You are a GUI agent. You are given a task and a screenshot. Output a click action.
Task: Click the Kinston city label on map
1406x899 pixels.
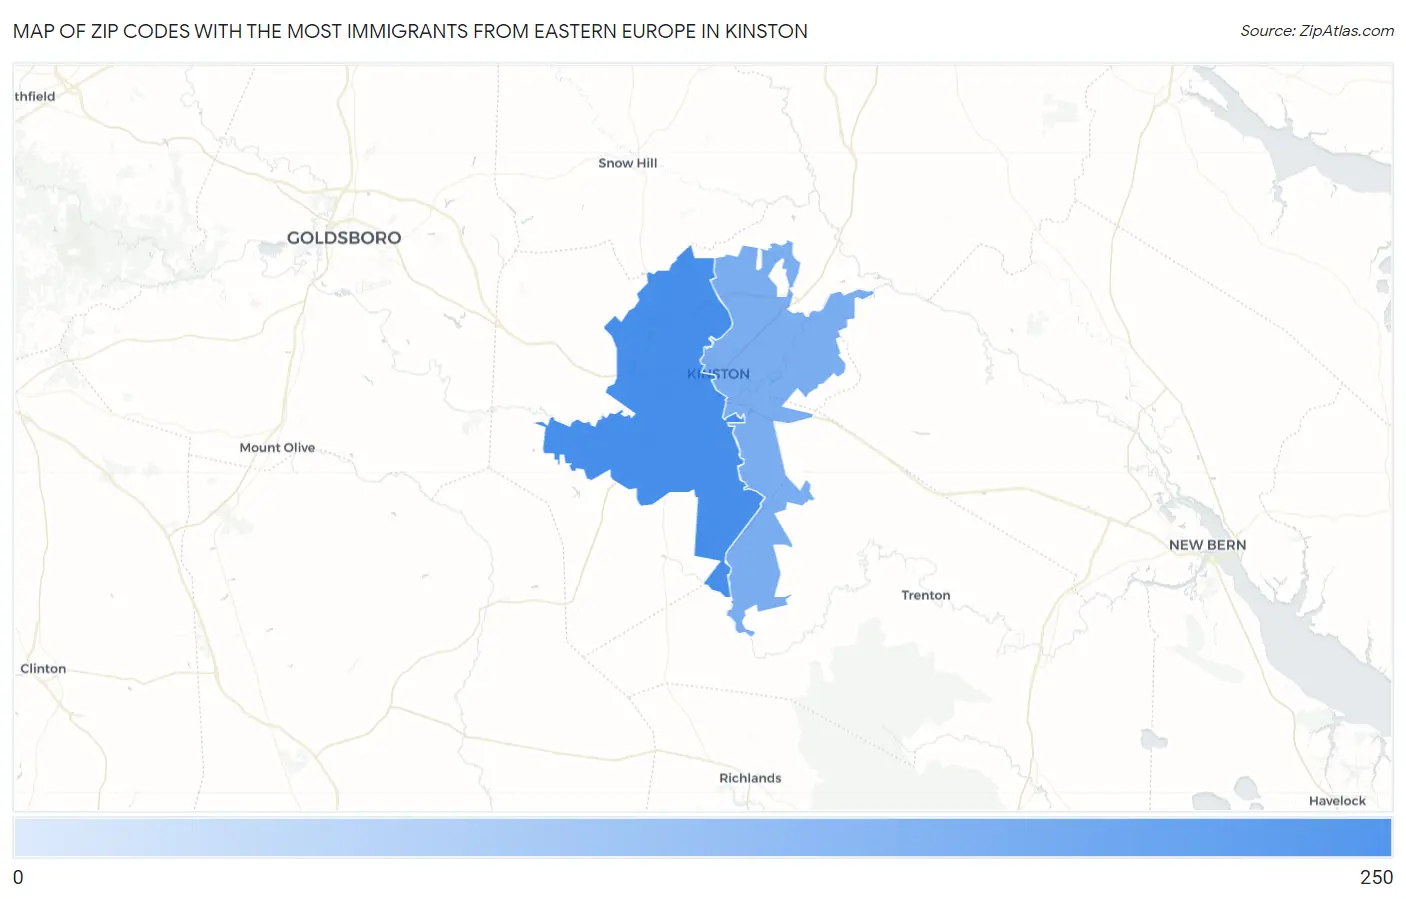pos(718,374)
